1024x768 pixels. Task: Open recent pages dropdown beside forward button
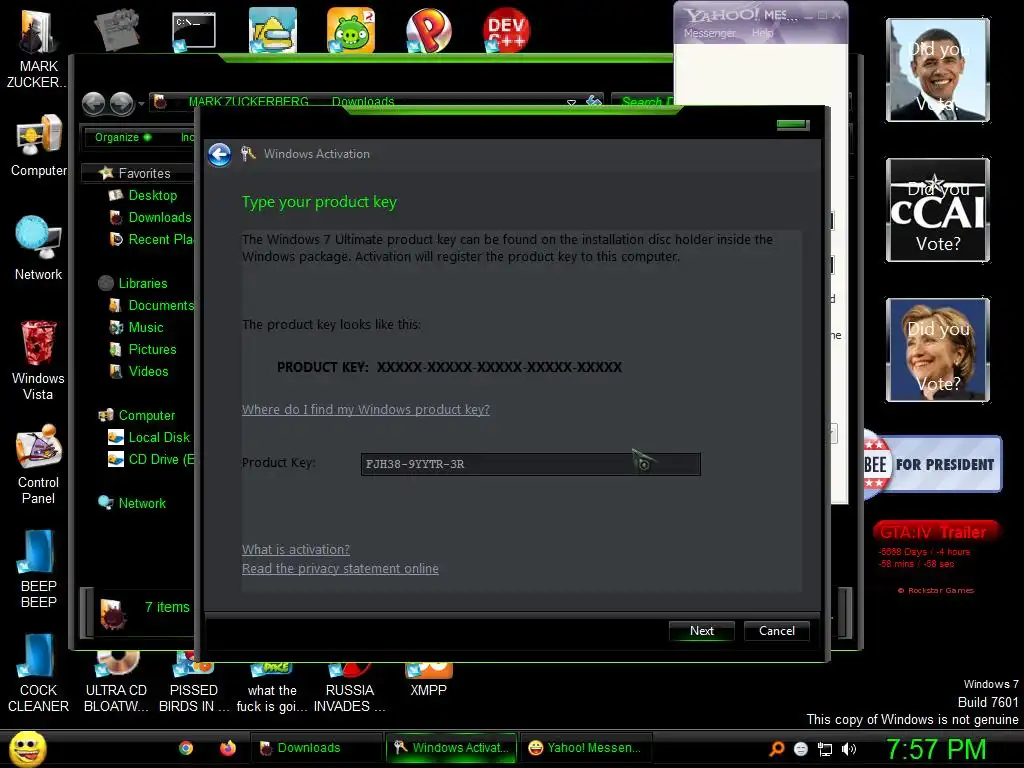pyautogui.click(x=140, y=103)
